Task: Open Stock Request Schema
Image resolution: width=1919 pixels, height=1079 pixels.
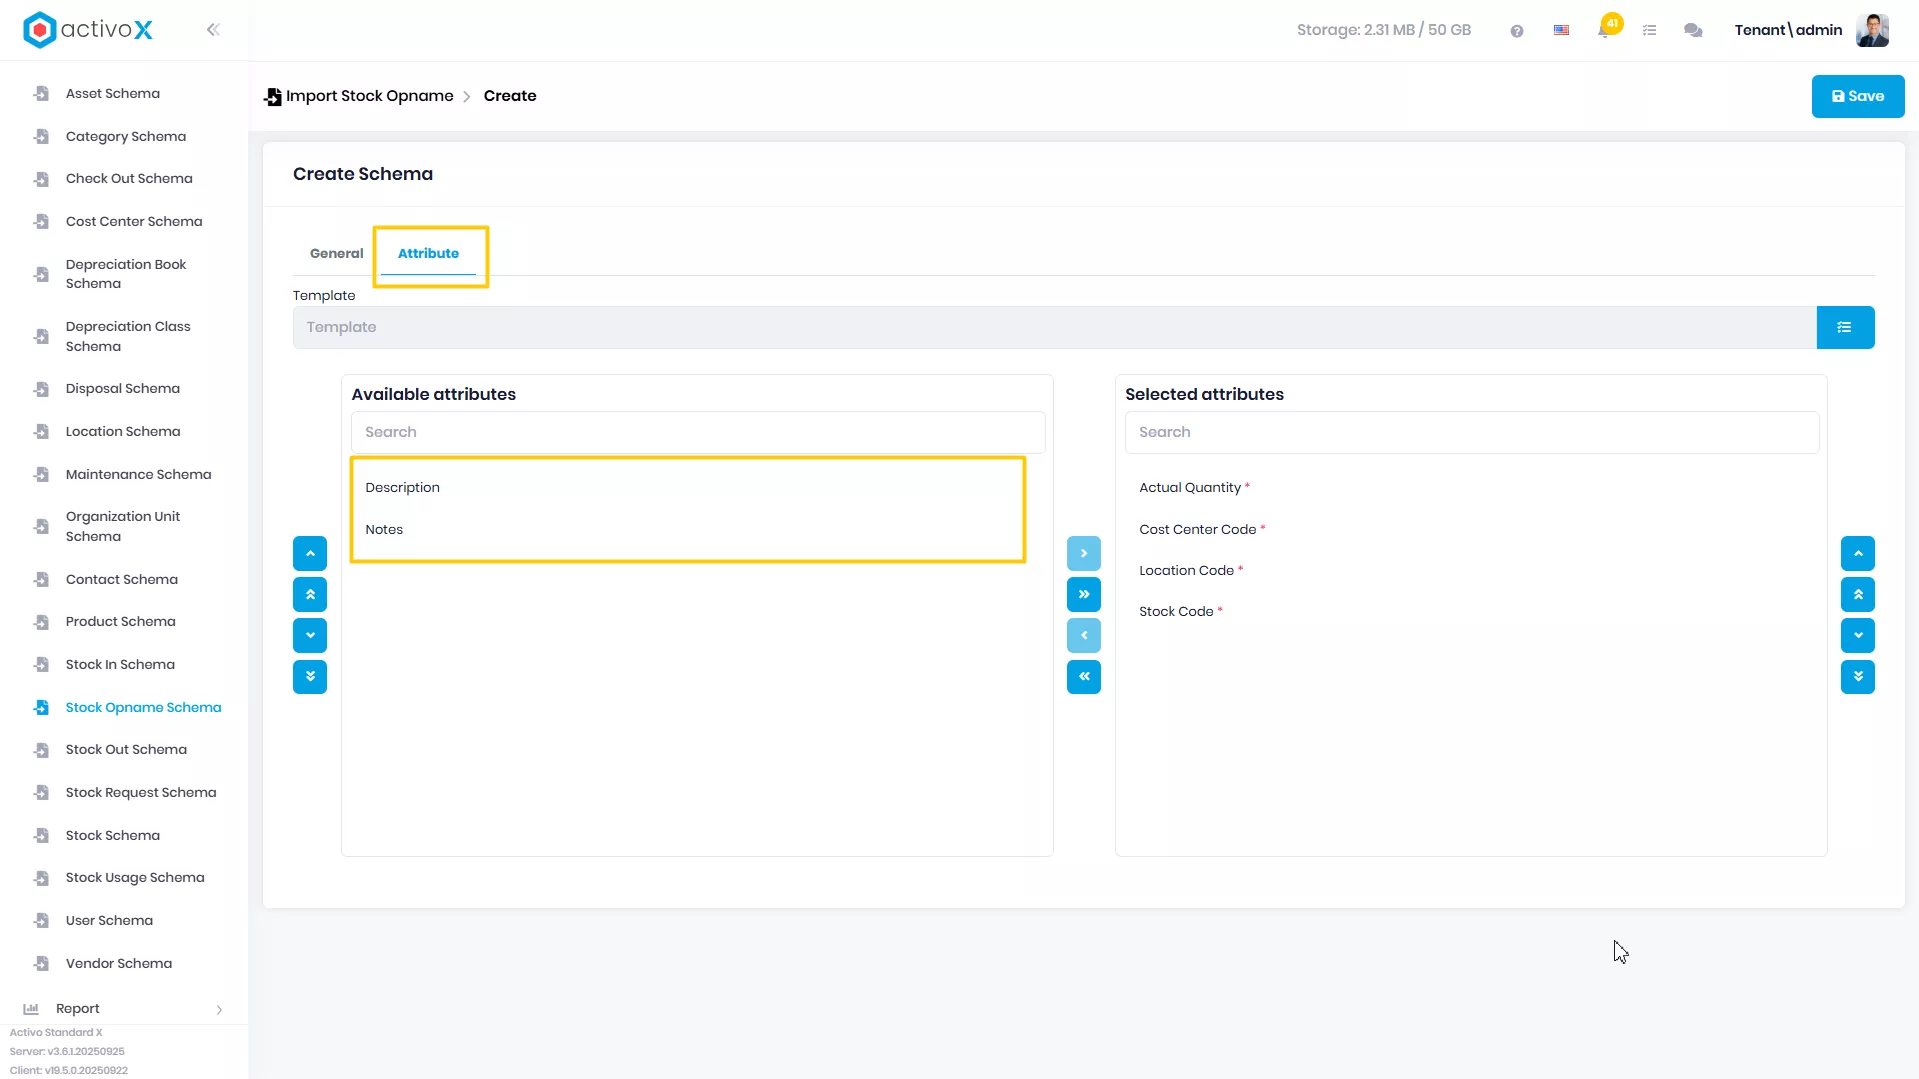Action: tap(141, 793)
